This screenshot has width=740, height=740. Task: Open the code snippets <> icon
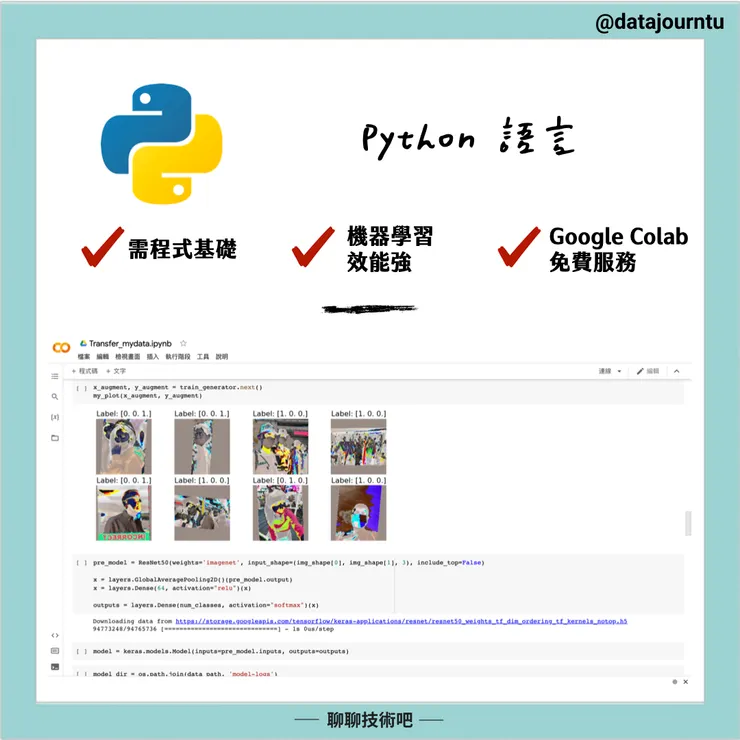pyautogui.click(x=55, y=635)
